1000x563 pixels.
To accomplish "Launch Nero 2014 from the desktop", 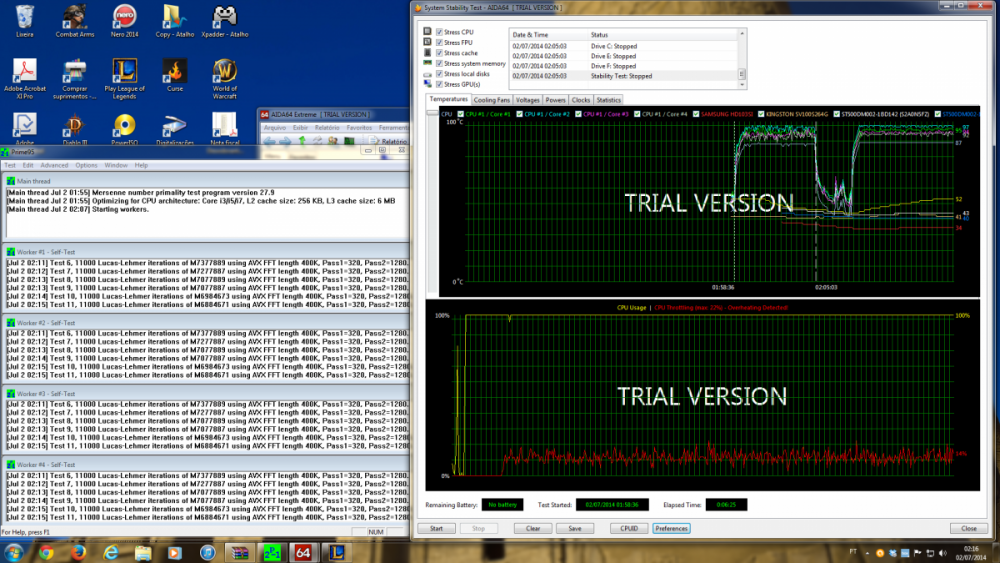I will (x=125, y=18).
